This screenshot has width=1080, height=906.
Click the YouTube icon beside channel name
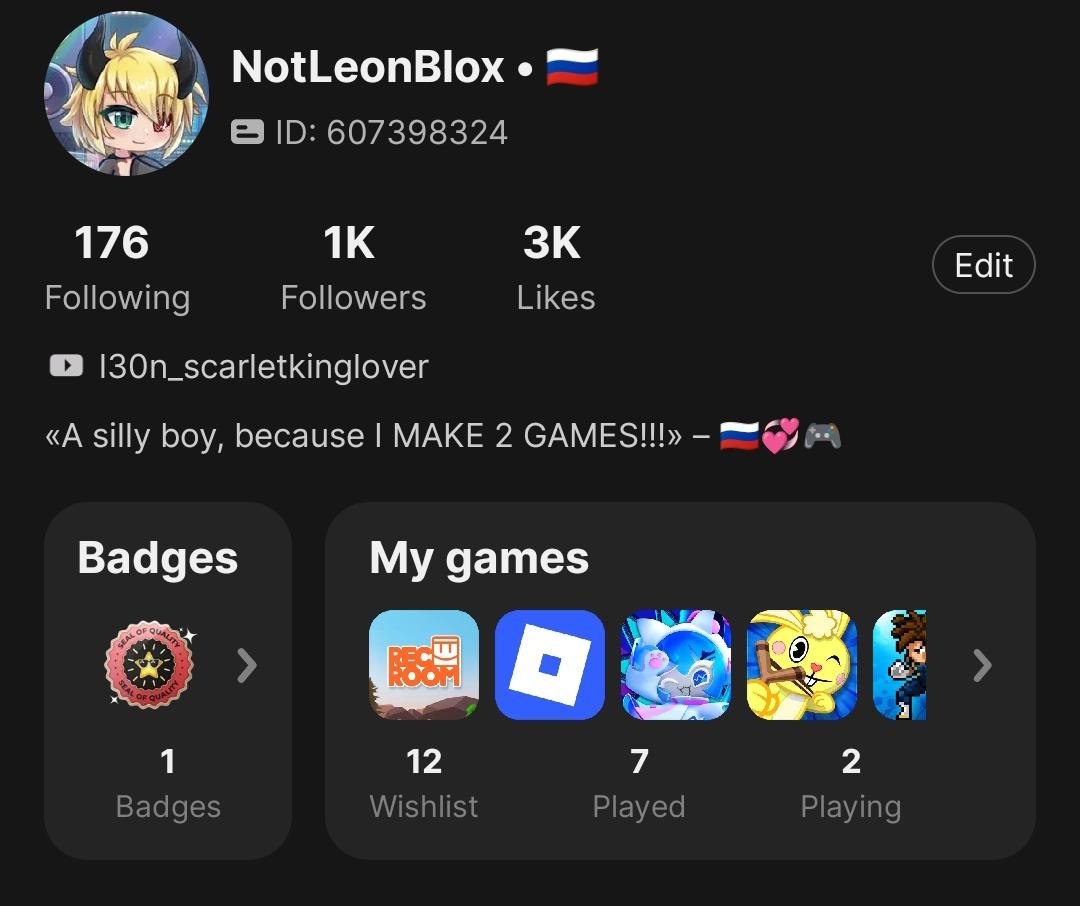point(65,366)
